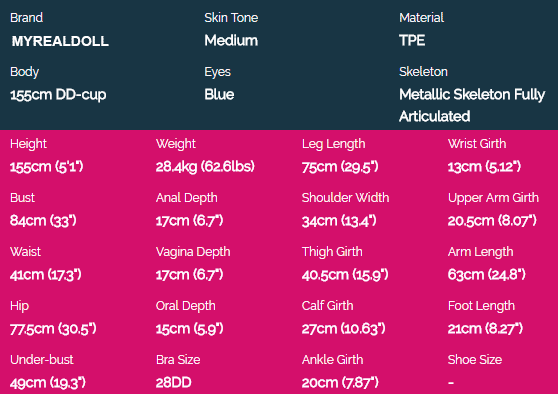Select the 155cm DD-cup body value
558x394 pixels.
coord(58,95)
